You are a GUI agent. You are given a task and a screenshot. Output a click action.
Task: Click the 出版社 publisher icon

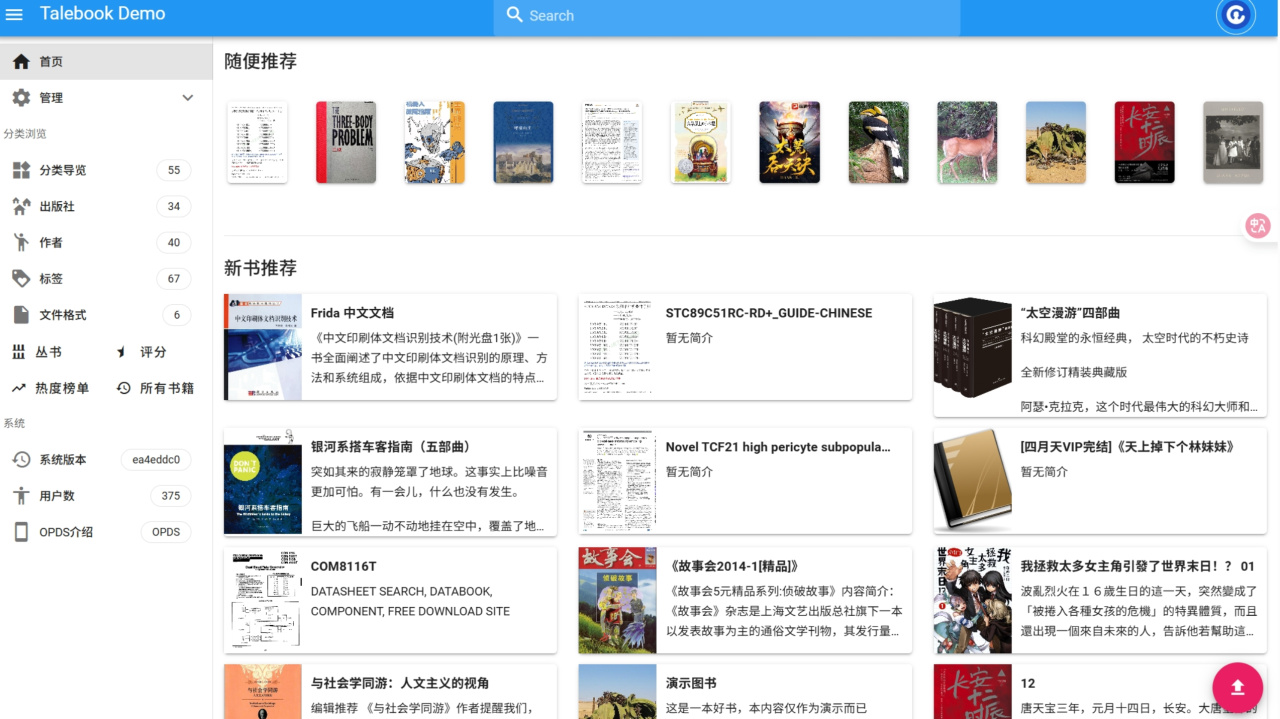click(21, 207)
